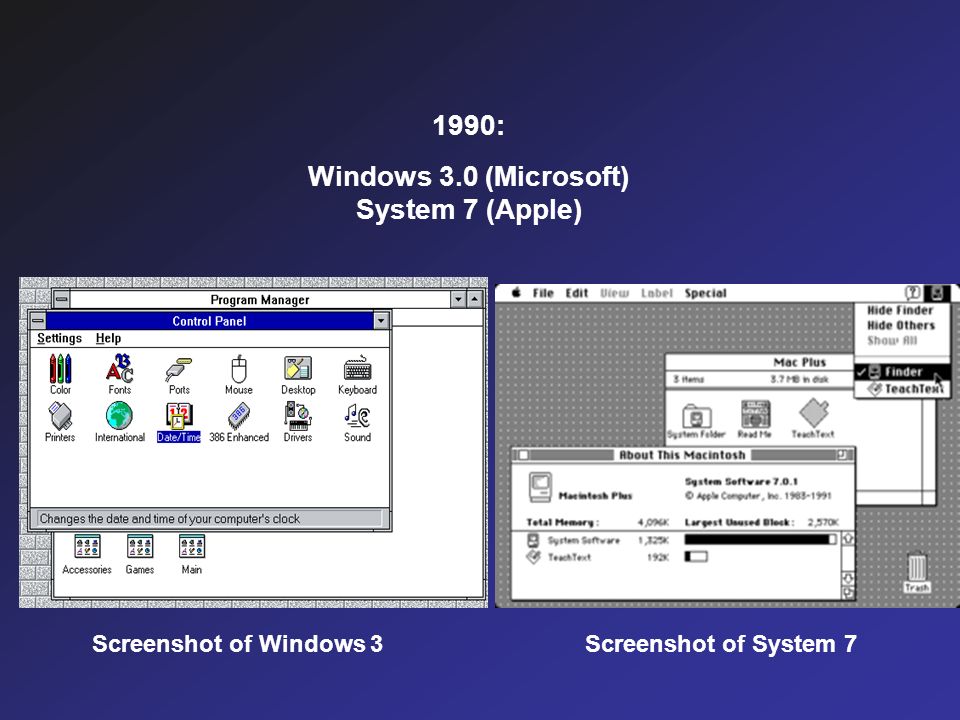This screenshot has height=720, width=960.
Task: Open the Special menu on Mac
Action: (705, 293)
